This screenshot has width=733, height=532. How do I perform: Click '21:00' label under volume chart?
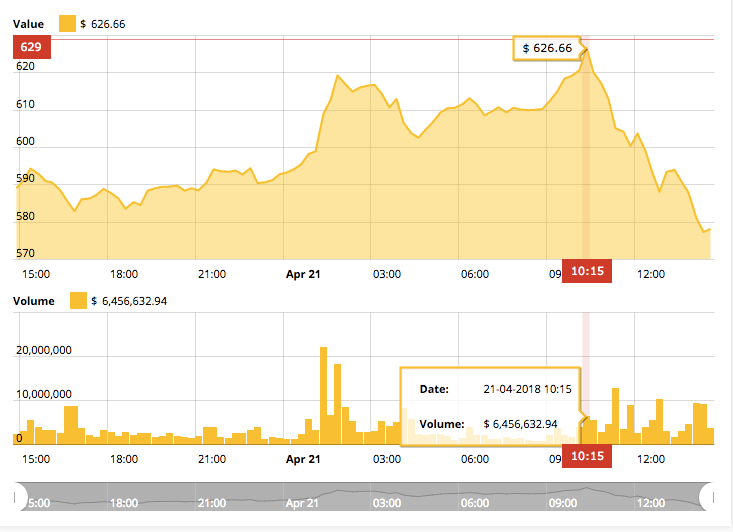click(212, 459)
